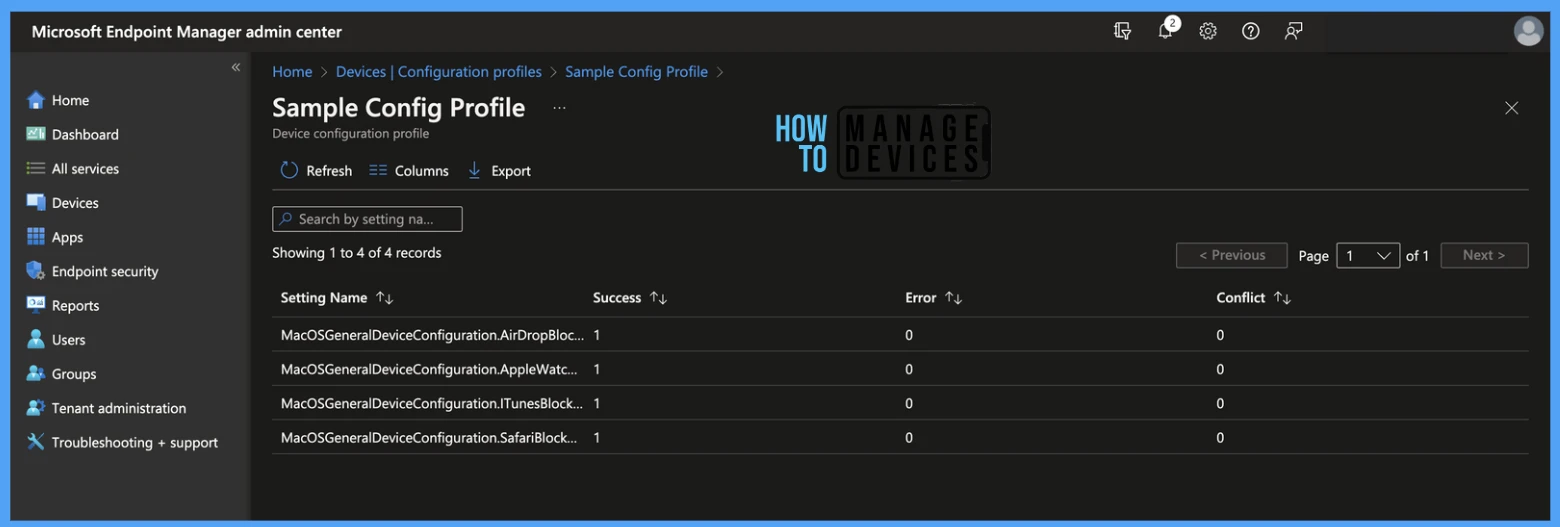
Task: Sort by Conflict column
Action: click(x=1254, y=298)
